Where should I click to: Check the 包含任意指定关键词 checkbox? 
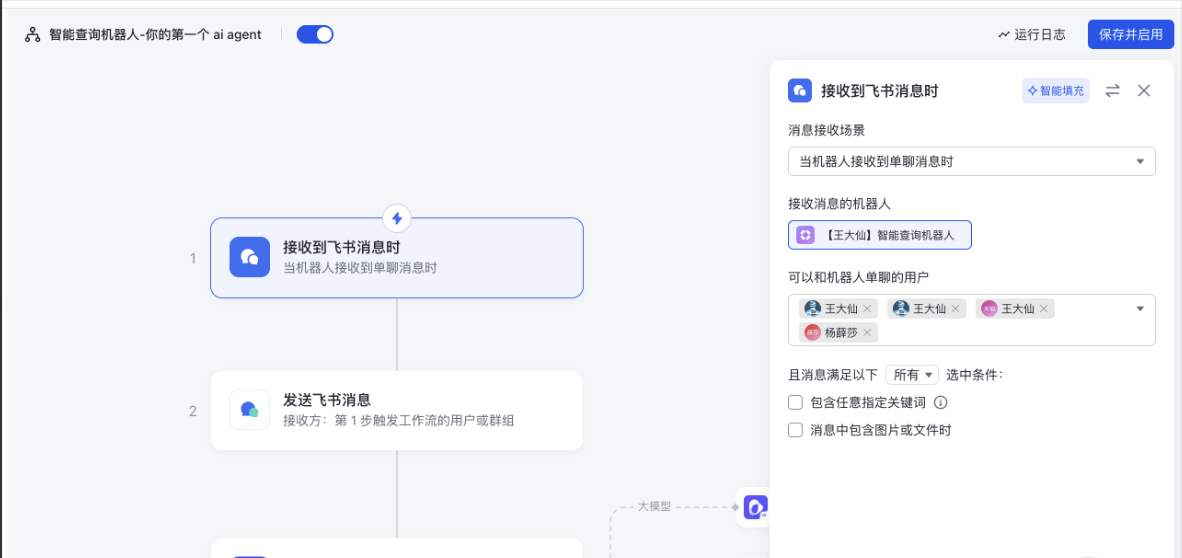[x=796, y=403]
